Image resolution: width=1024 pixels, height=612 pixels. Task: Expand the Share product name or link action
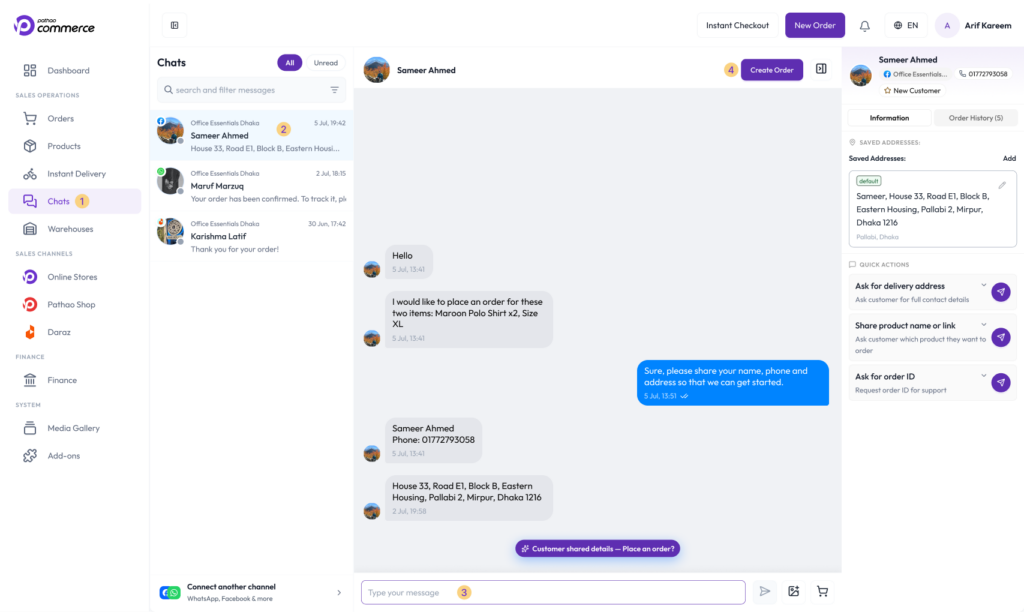984,325
